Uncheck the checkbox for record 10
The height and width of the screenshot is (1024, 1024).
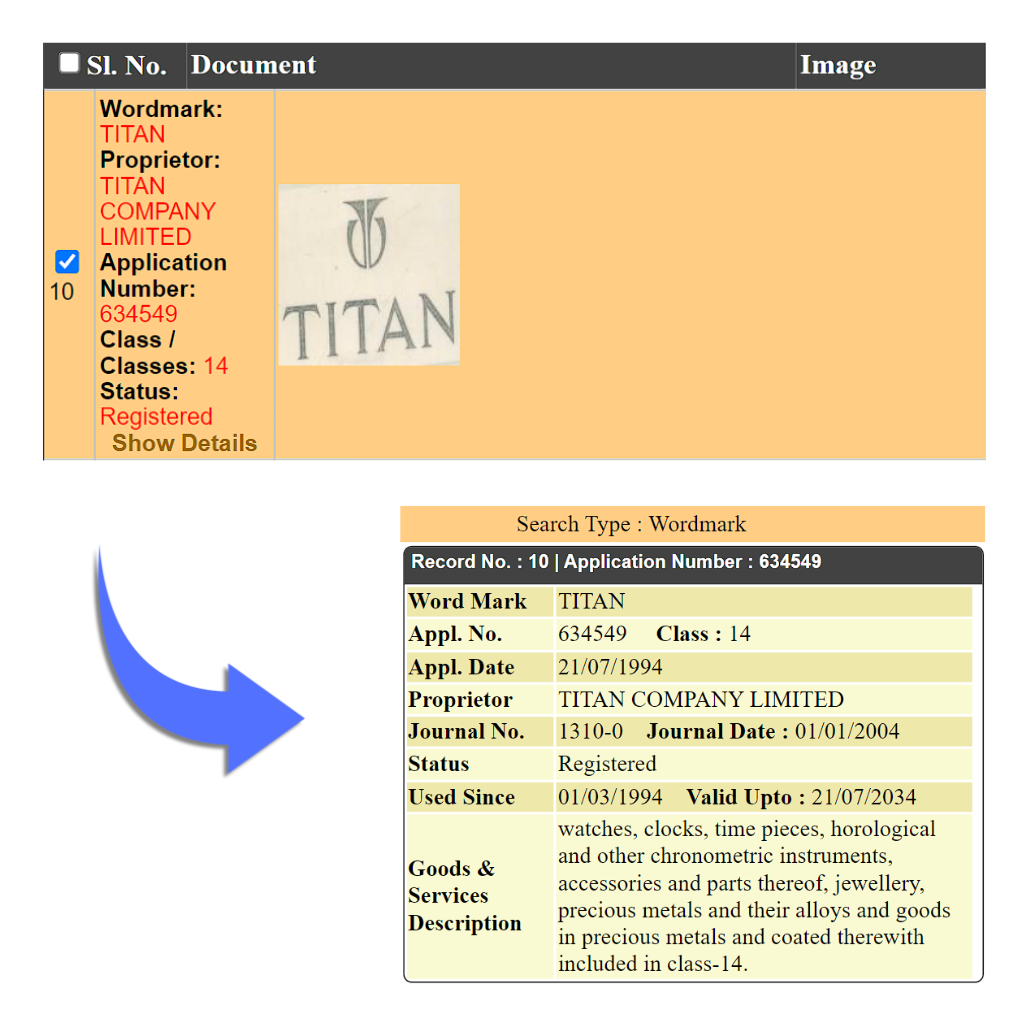coord(67,262)
